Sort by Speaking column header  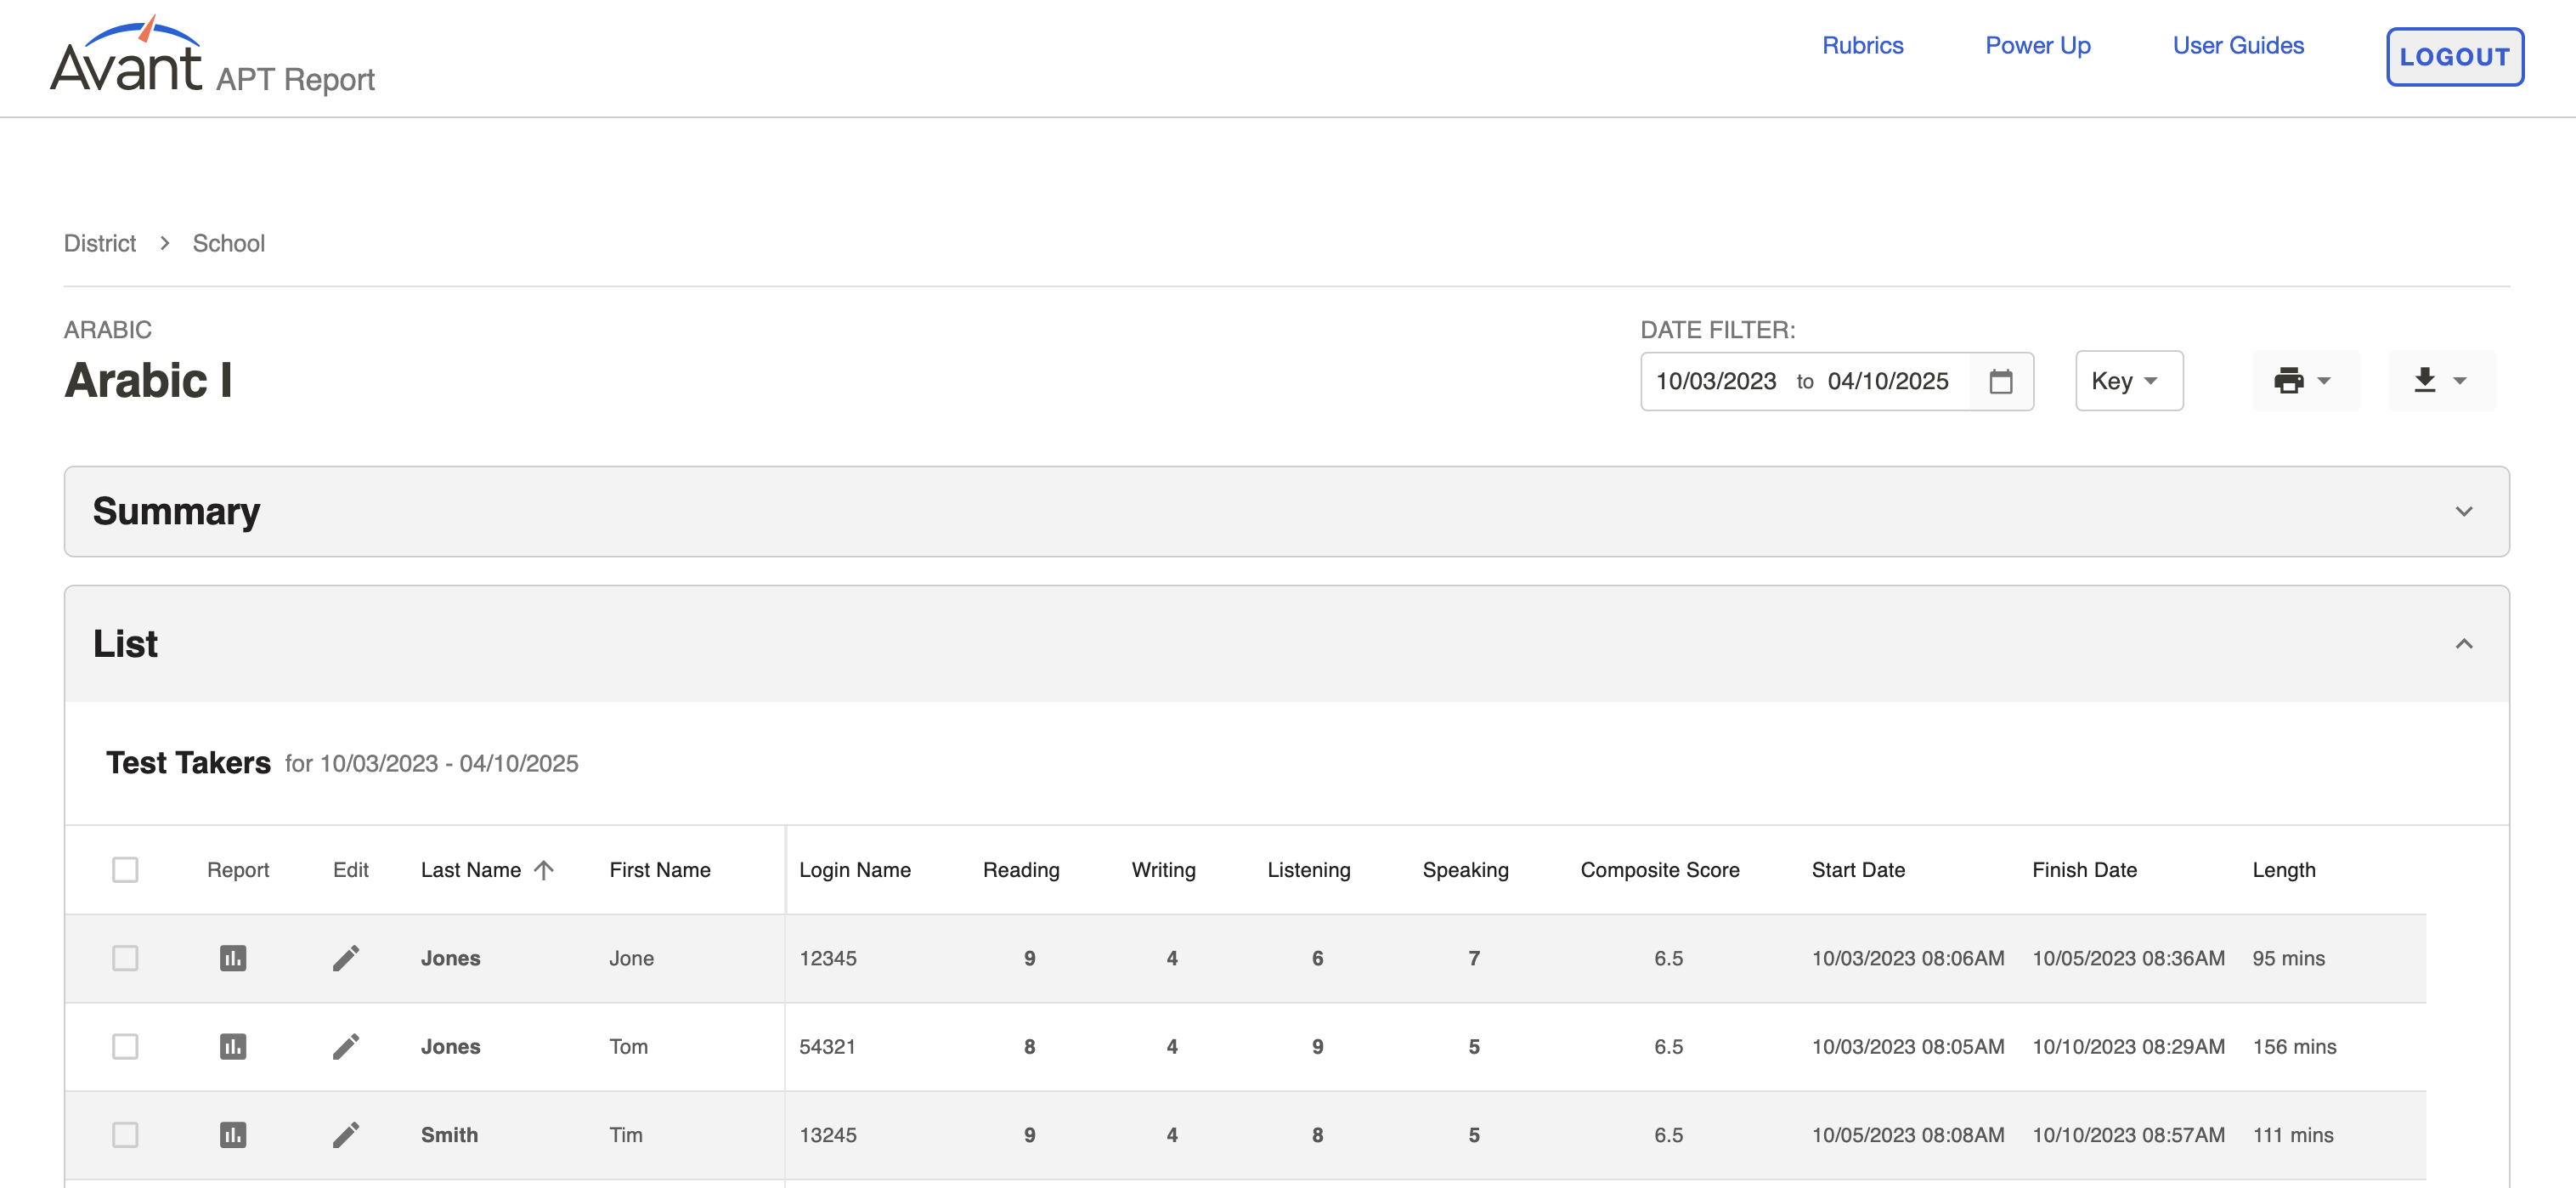click(x=1465, y=870)
